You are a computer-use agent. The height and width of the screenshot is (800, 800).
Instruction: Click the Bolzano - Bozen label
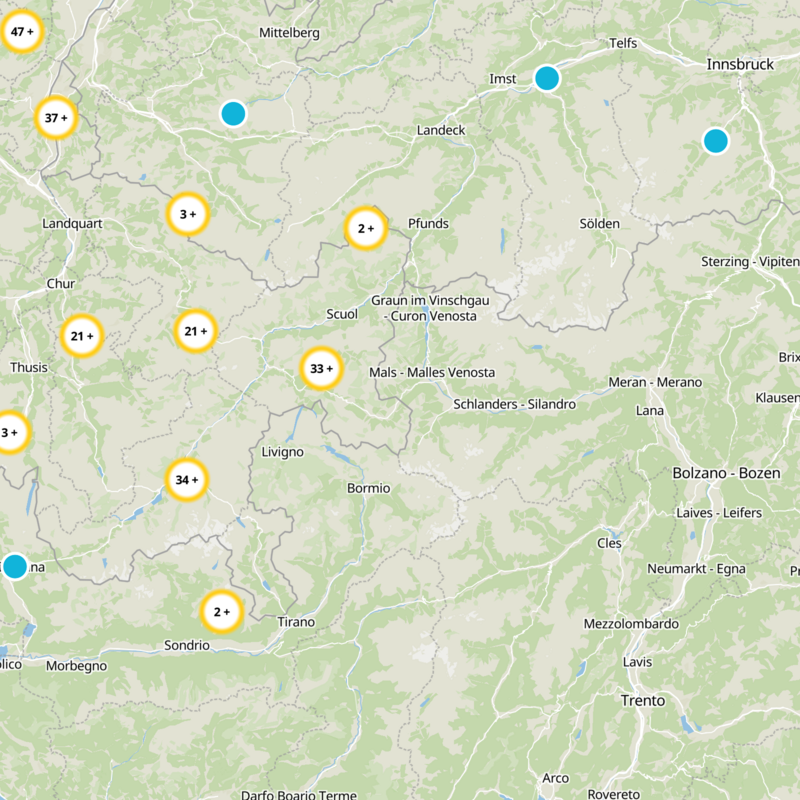(x=727, y=471)
